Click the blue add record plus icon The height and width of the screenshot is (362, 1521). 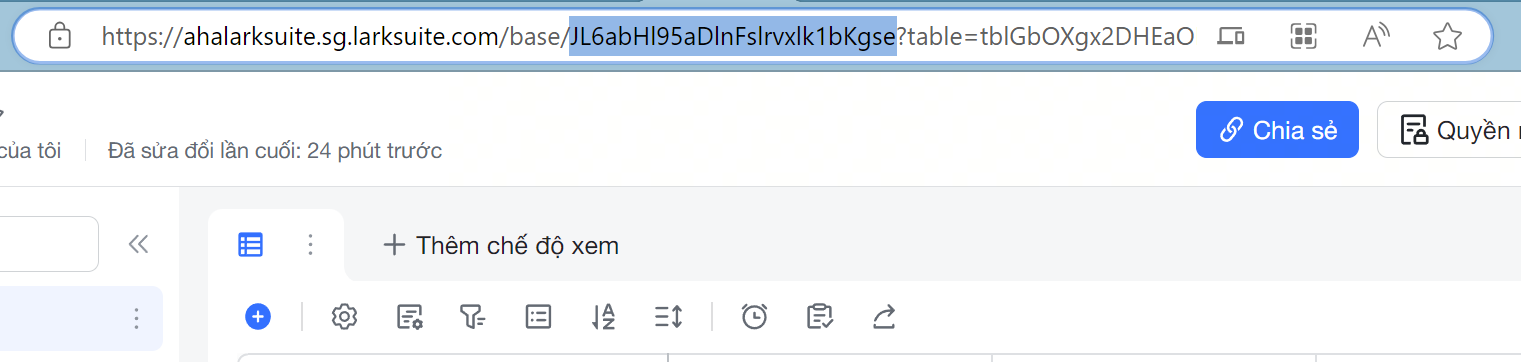[x=258, y=317]
